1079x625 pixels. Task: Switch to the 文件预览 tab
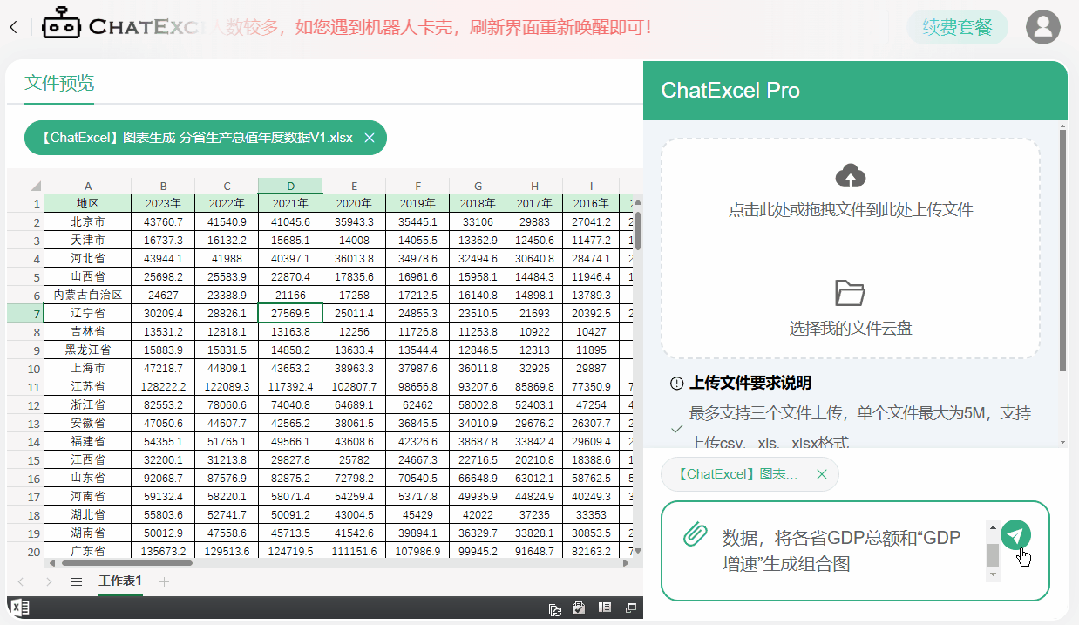coord(59,83)
